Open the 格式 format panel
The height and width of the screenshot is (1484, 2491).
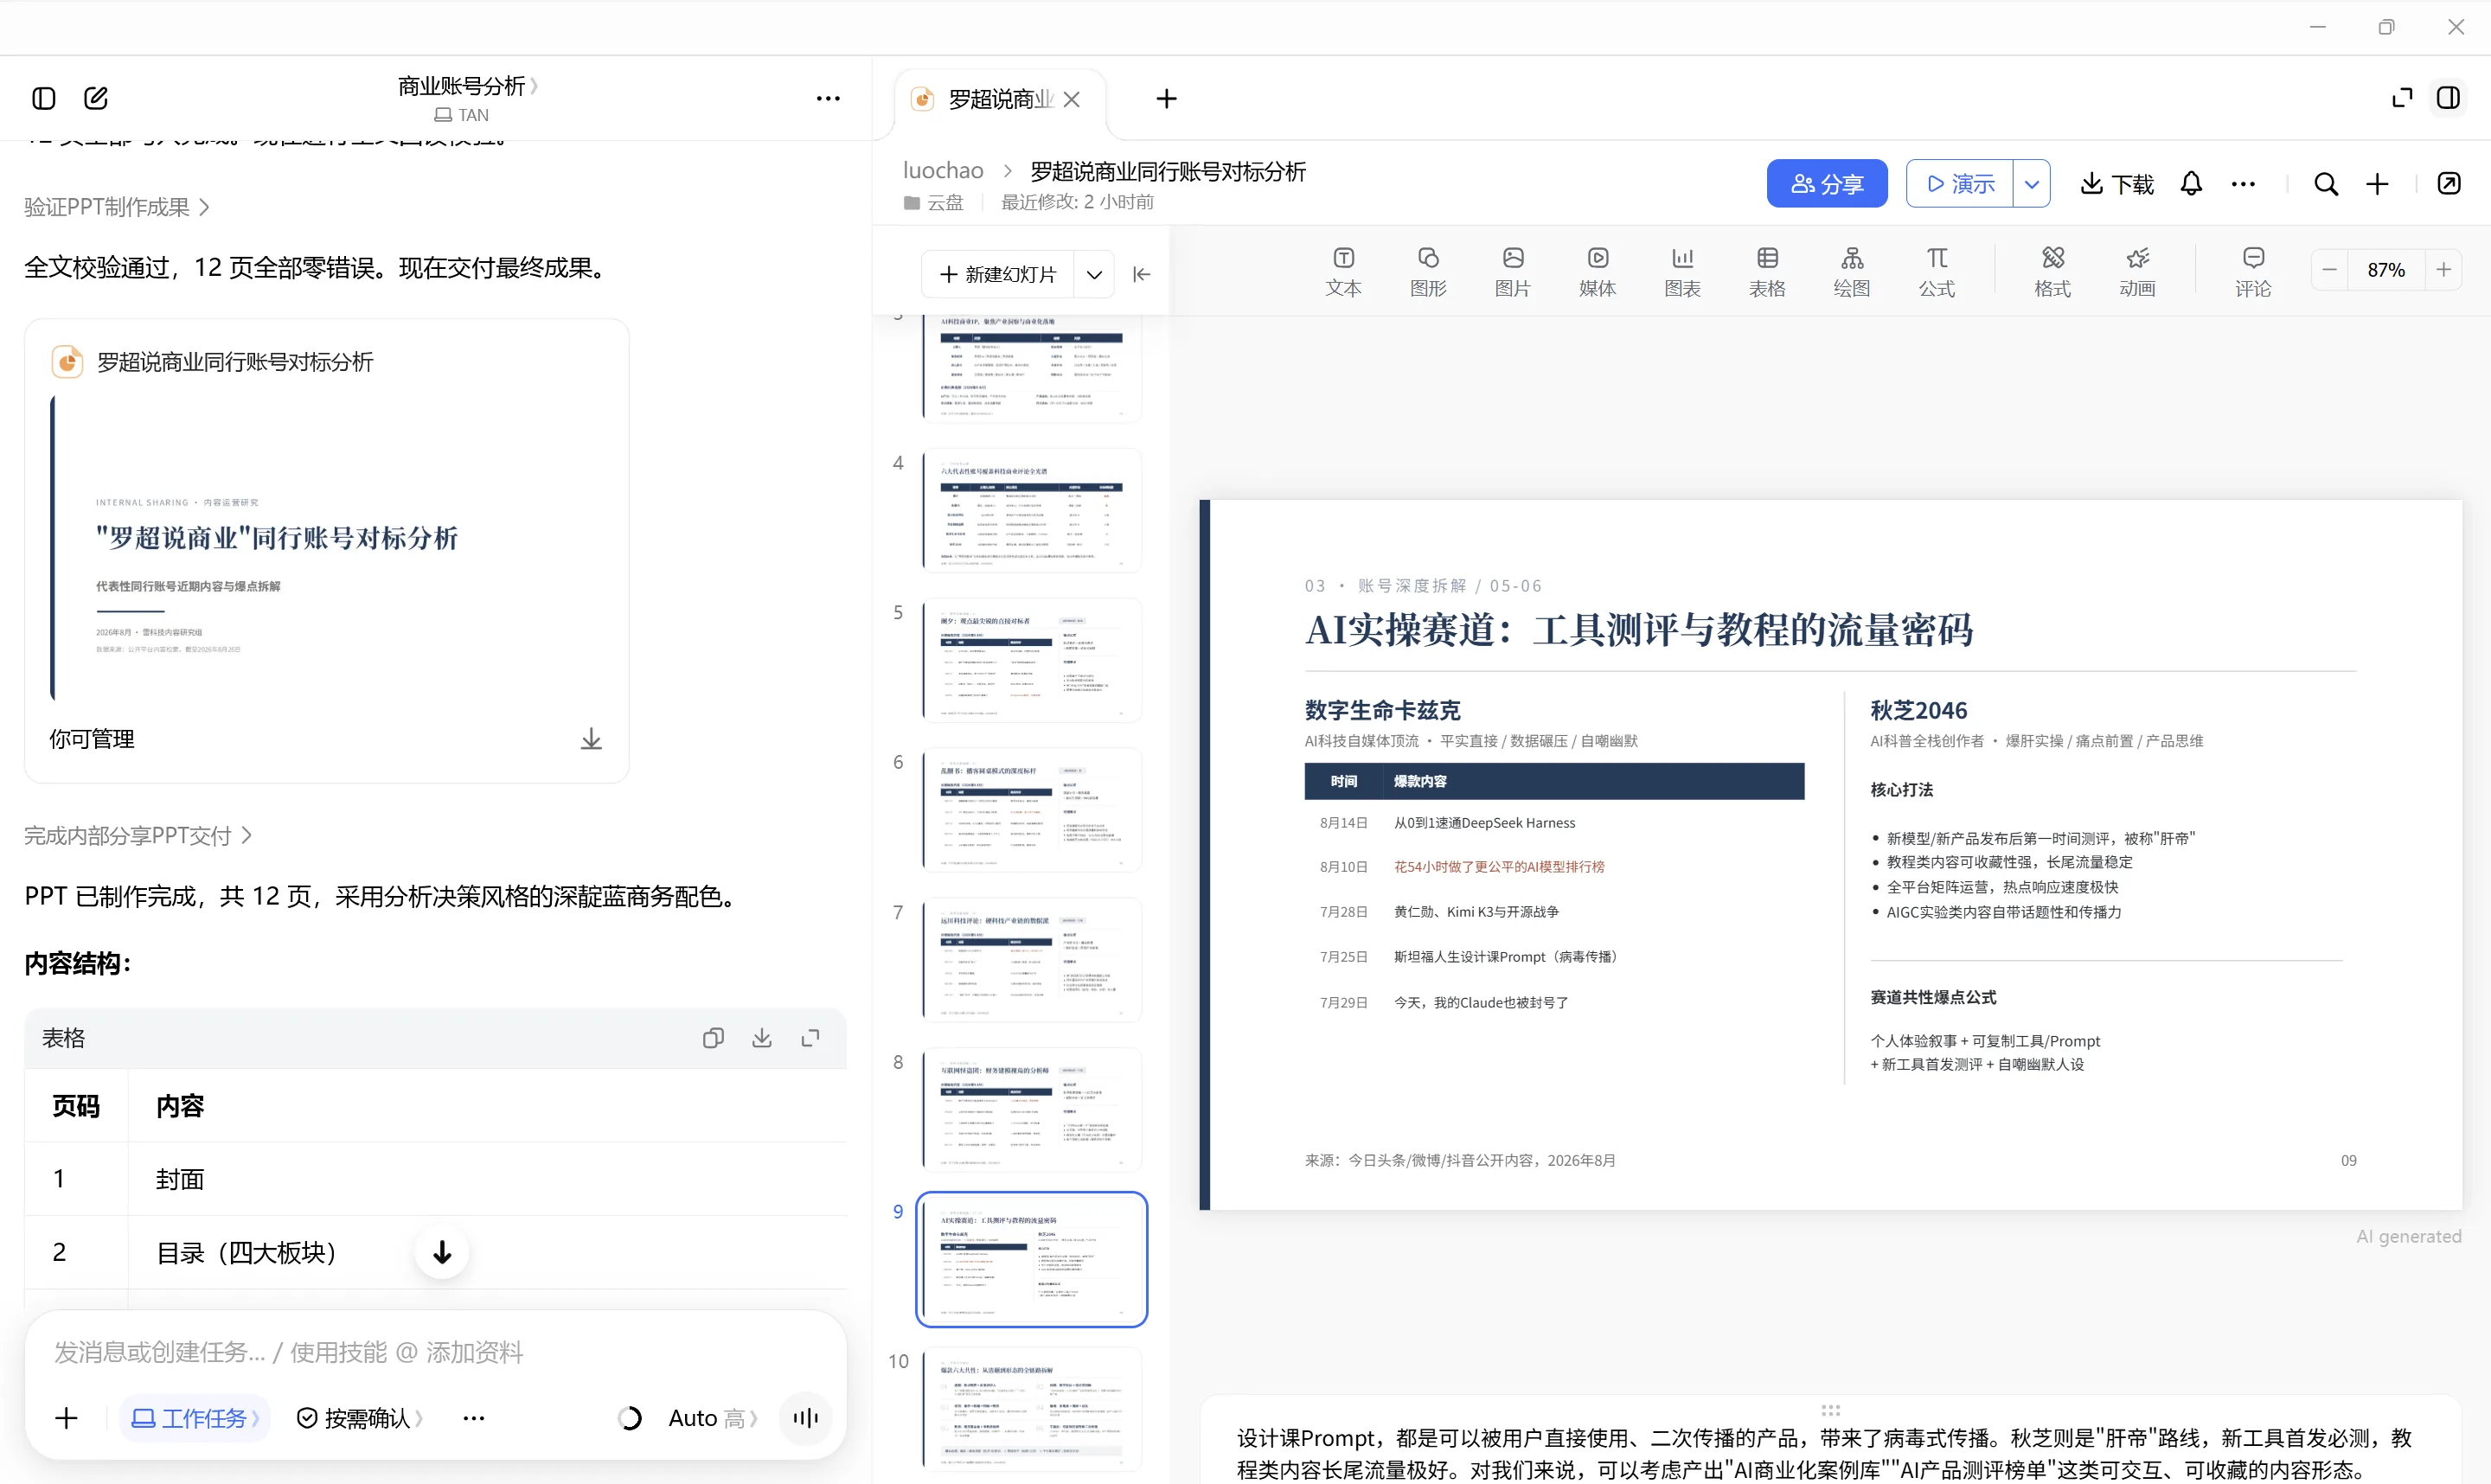(2052, 272)
